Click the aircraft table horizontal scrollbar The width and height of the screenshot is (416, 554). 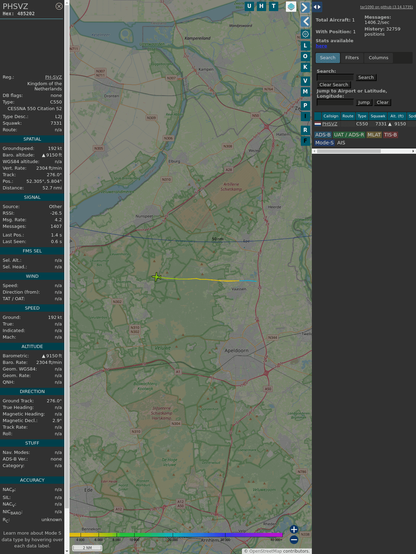point(348,151)
